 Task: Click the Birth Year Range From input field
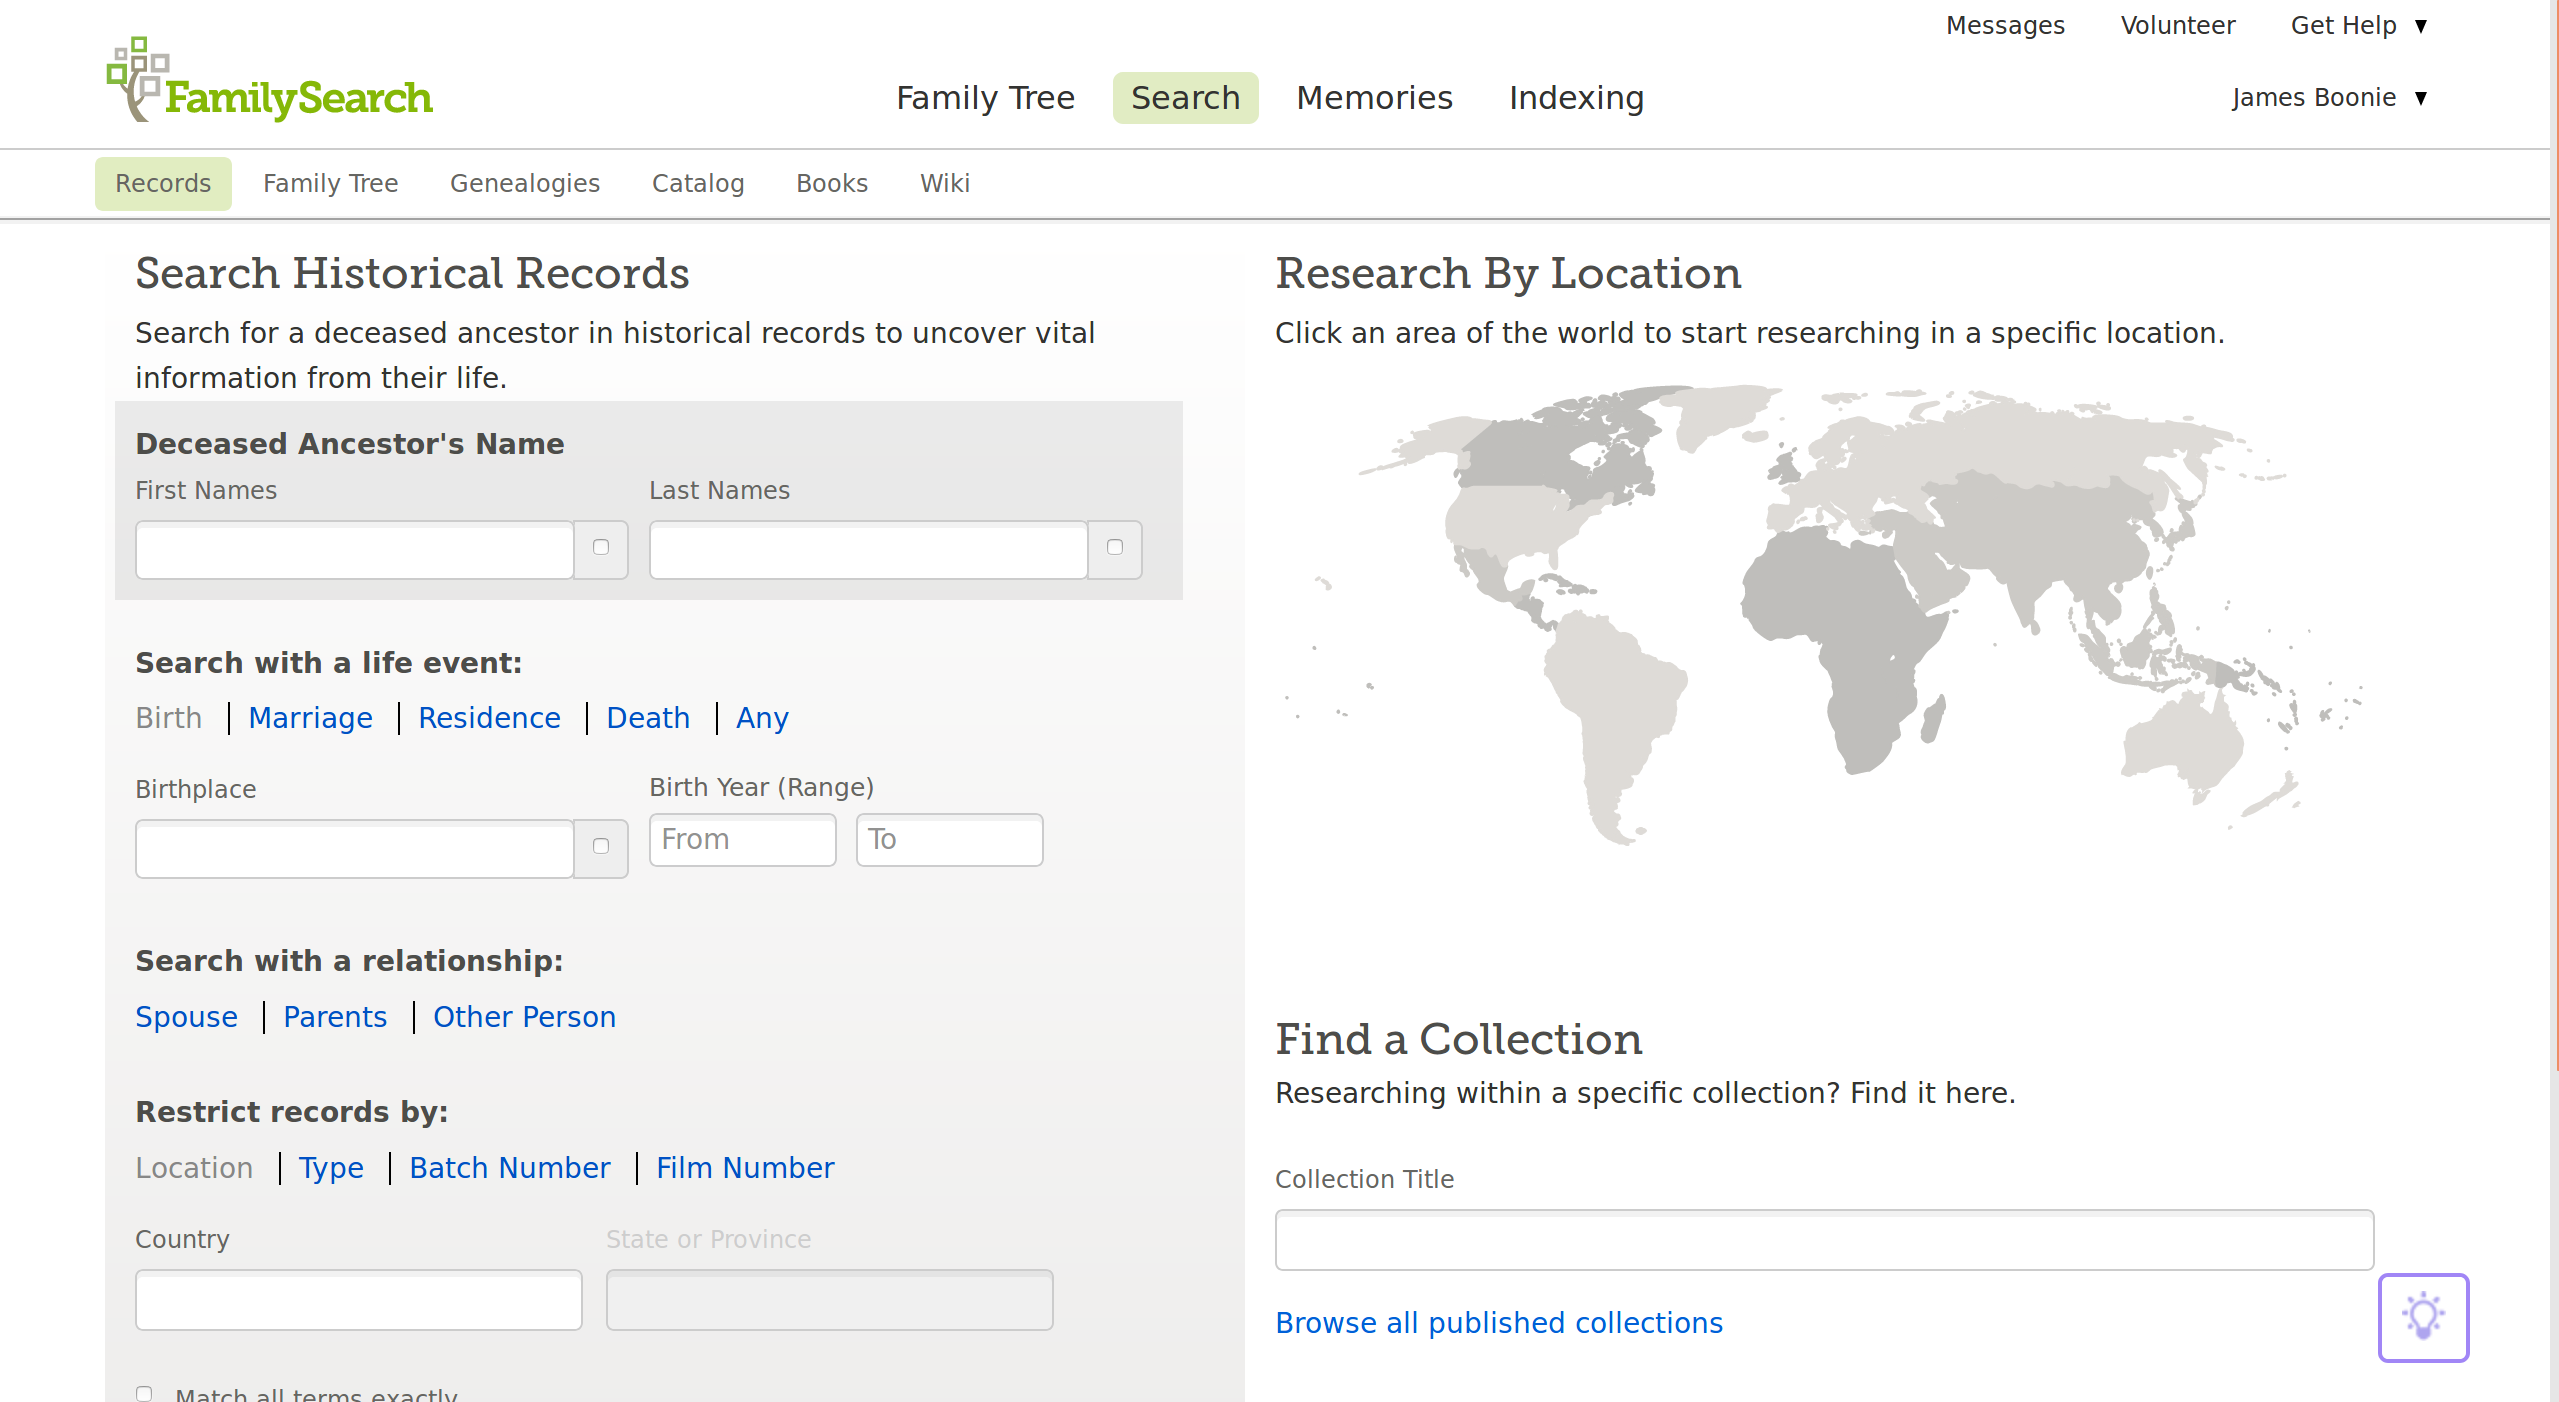pos(740,839)
